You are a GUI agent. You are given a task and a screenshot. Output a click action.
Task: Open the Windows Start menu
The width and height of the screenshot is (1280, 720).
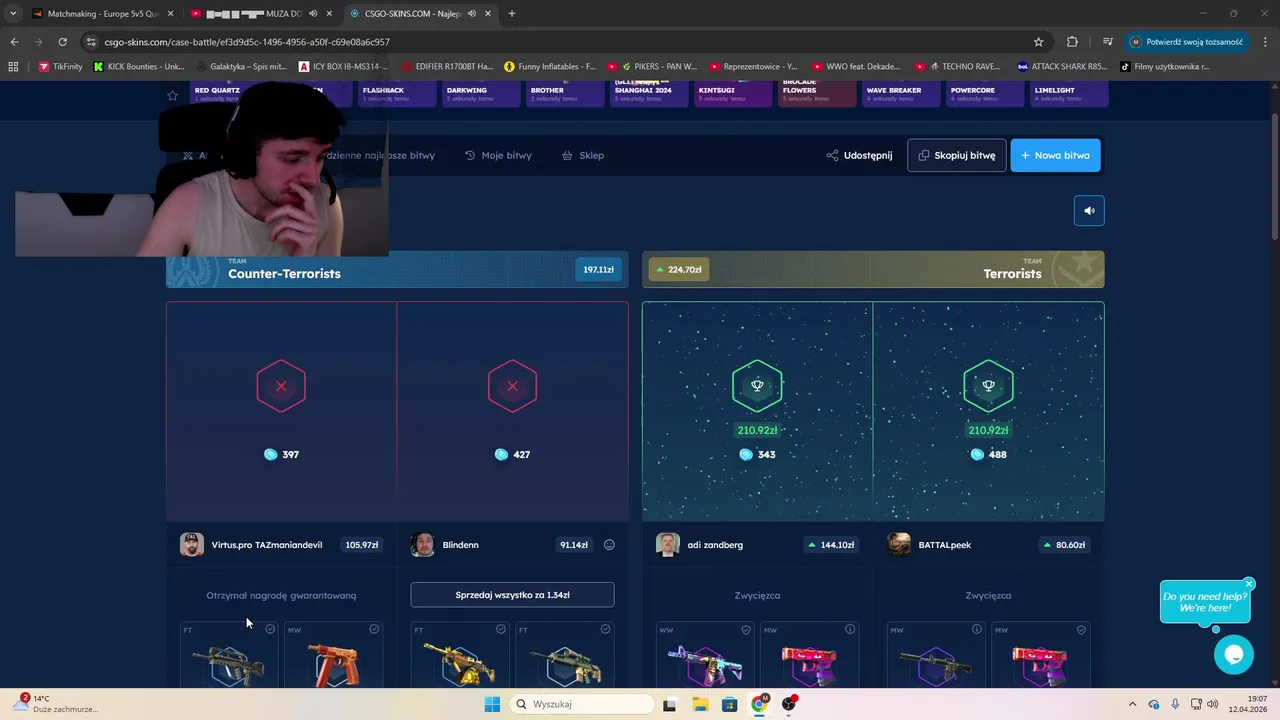click(492, 704)
